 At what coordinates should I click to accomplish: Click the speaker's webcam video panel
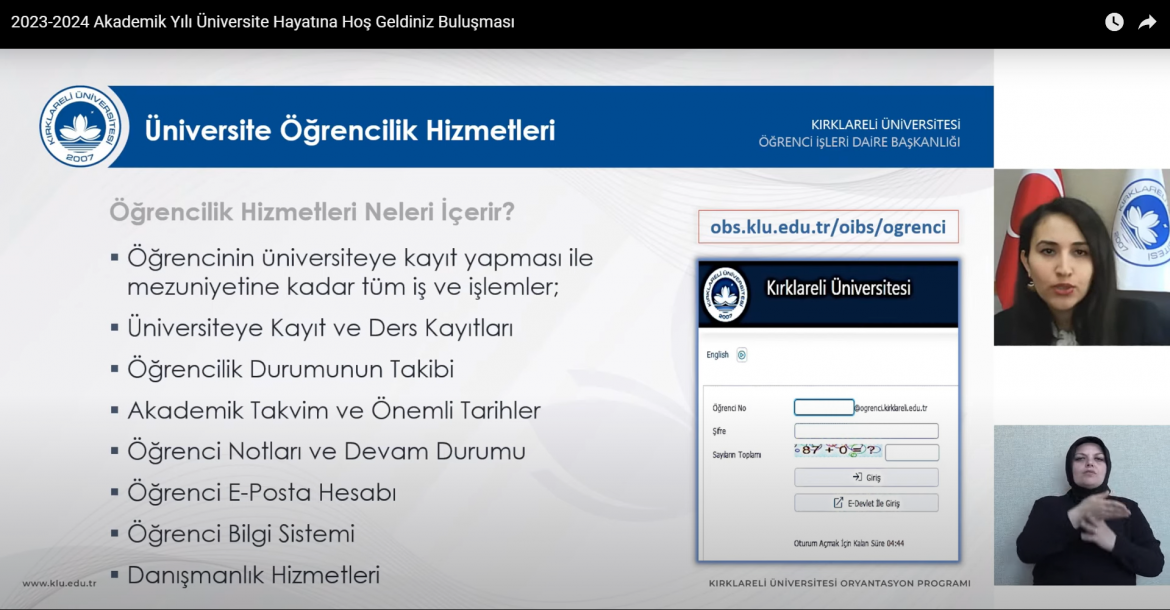point(1081,257)
